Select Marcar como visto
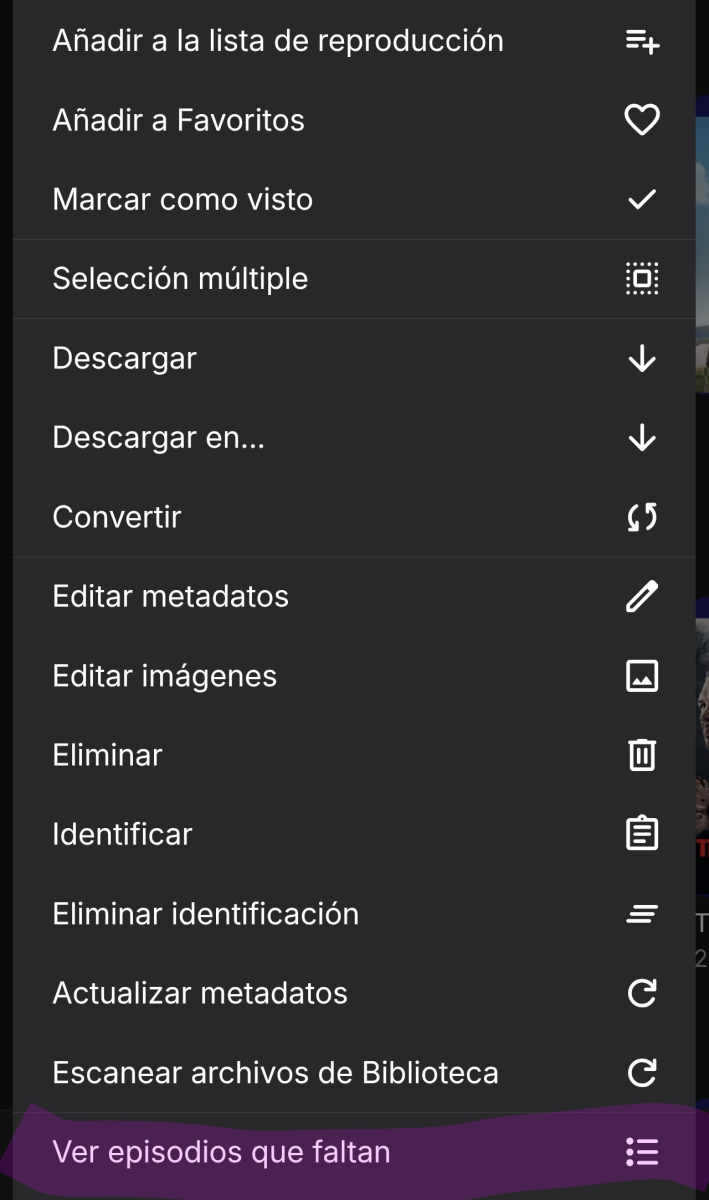This screenshot has width=709, height=1200. pos(183,199)
